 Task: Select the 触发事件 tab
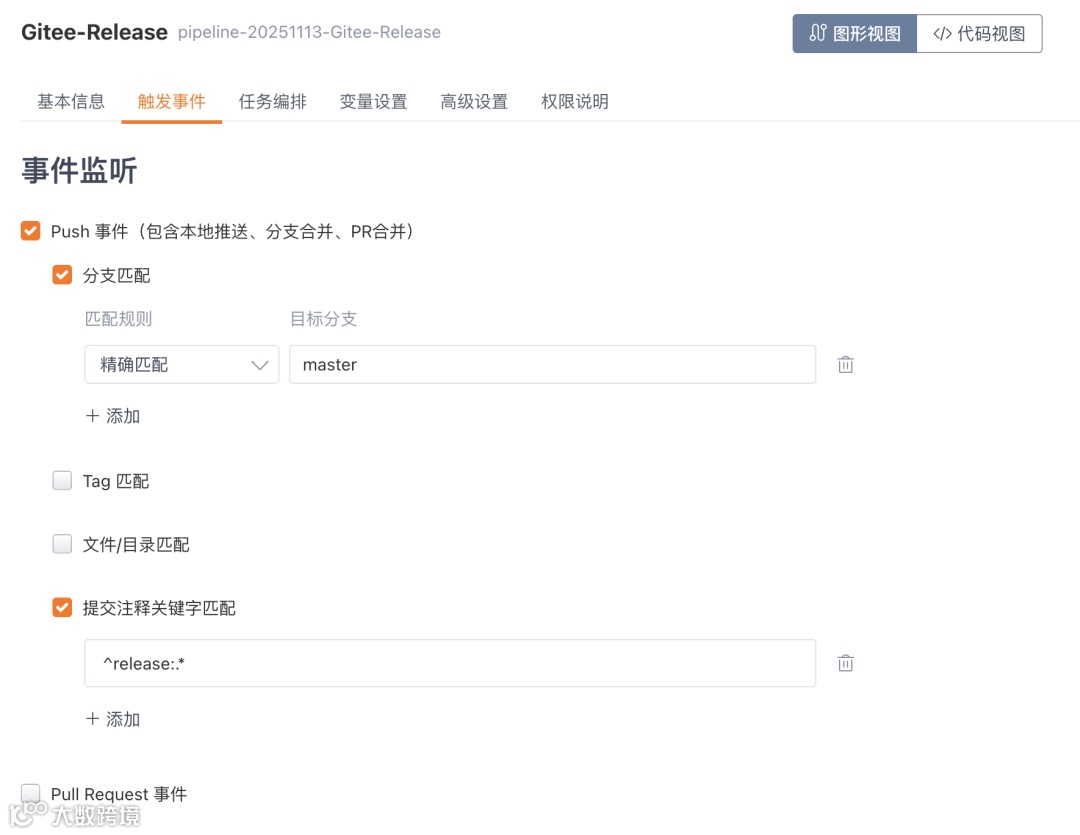172,101
